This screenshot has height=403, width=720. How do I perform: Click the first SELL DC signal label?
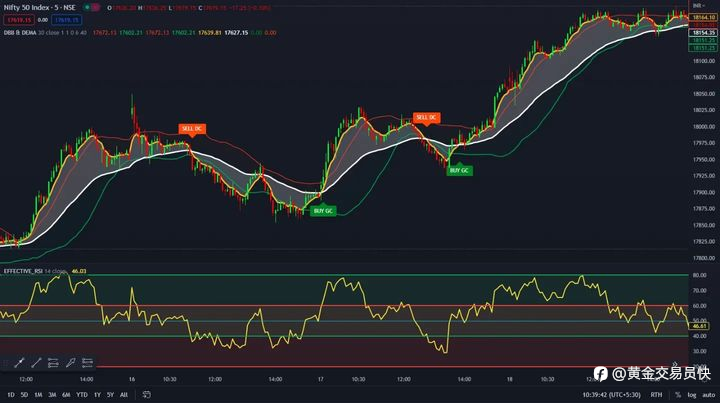tap(192, 129)
